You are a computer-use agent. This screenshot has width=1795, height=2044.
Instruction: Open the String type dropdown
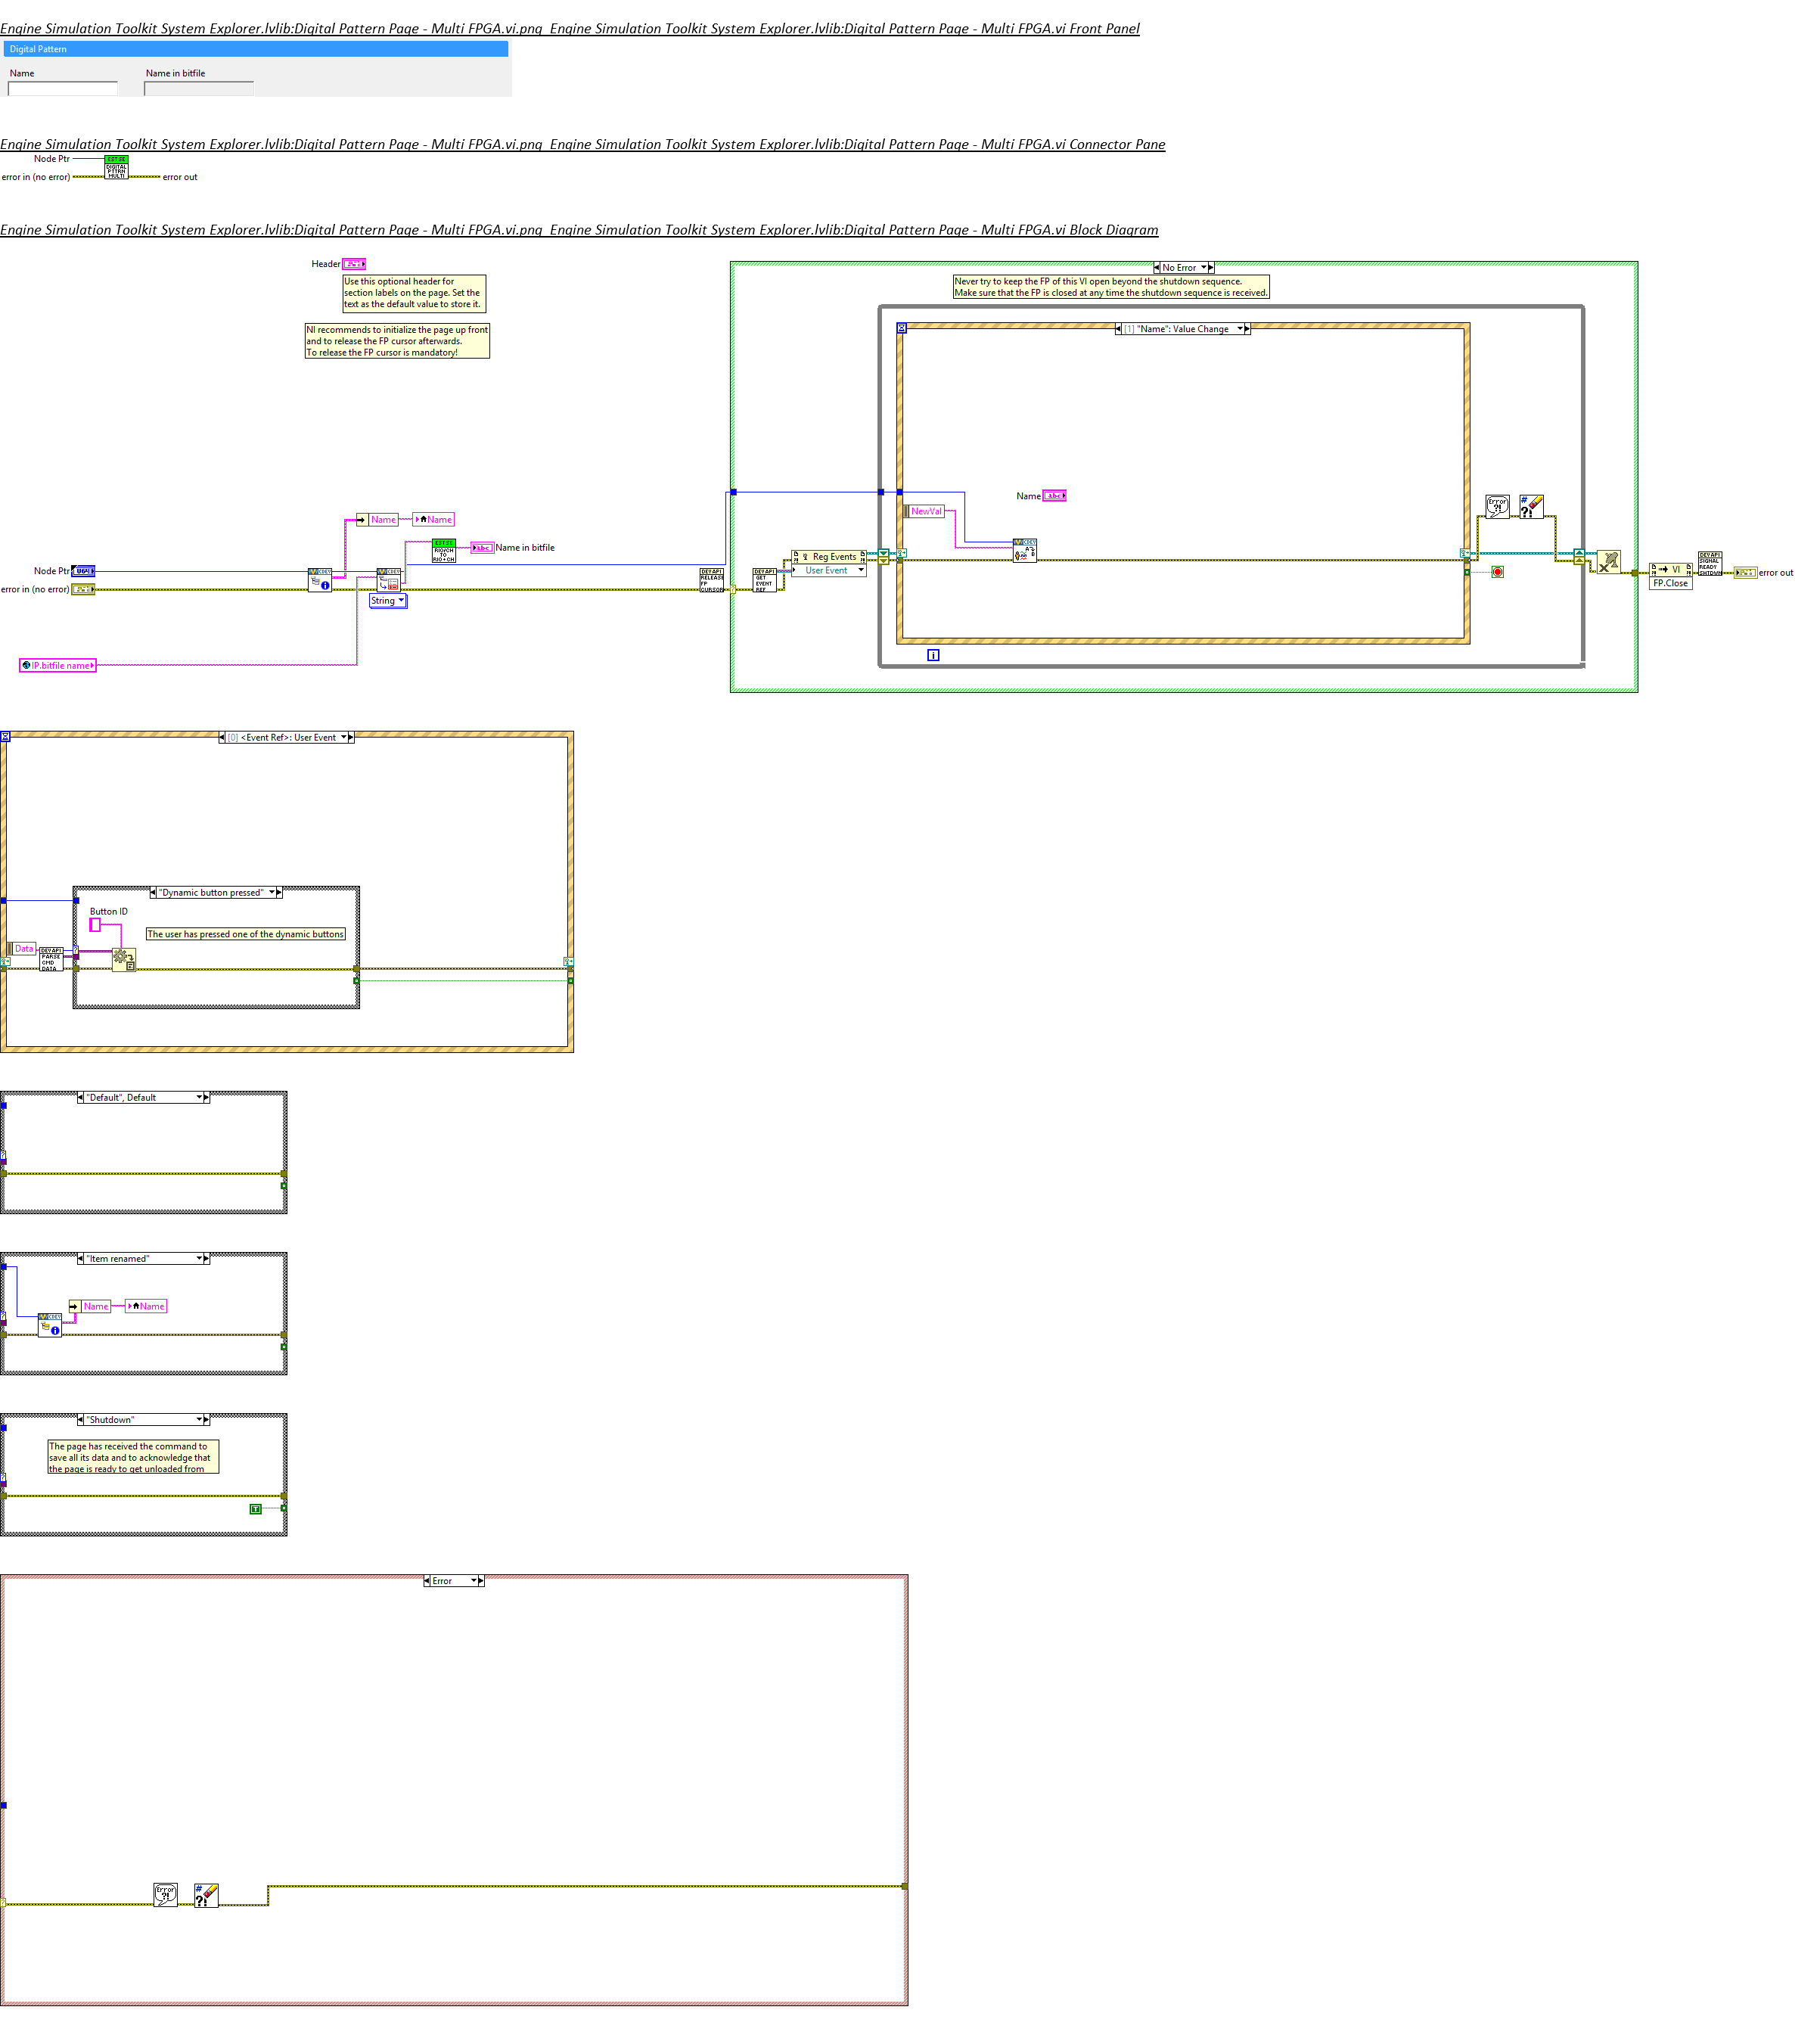(x=388, y=601)
